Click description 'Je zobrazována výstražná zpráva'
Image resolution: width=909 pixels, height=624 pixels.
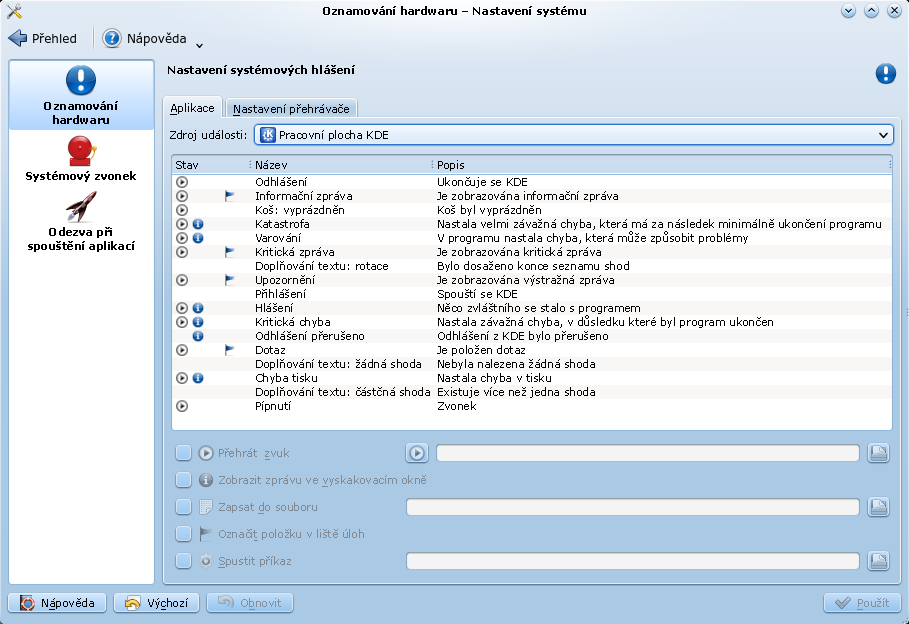coord(526,280)
